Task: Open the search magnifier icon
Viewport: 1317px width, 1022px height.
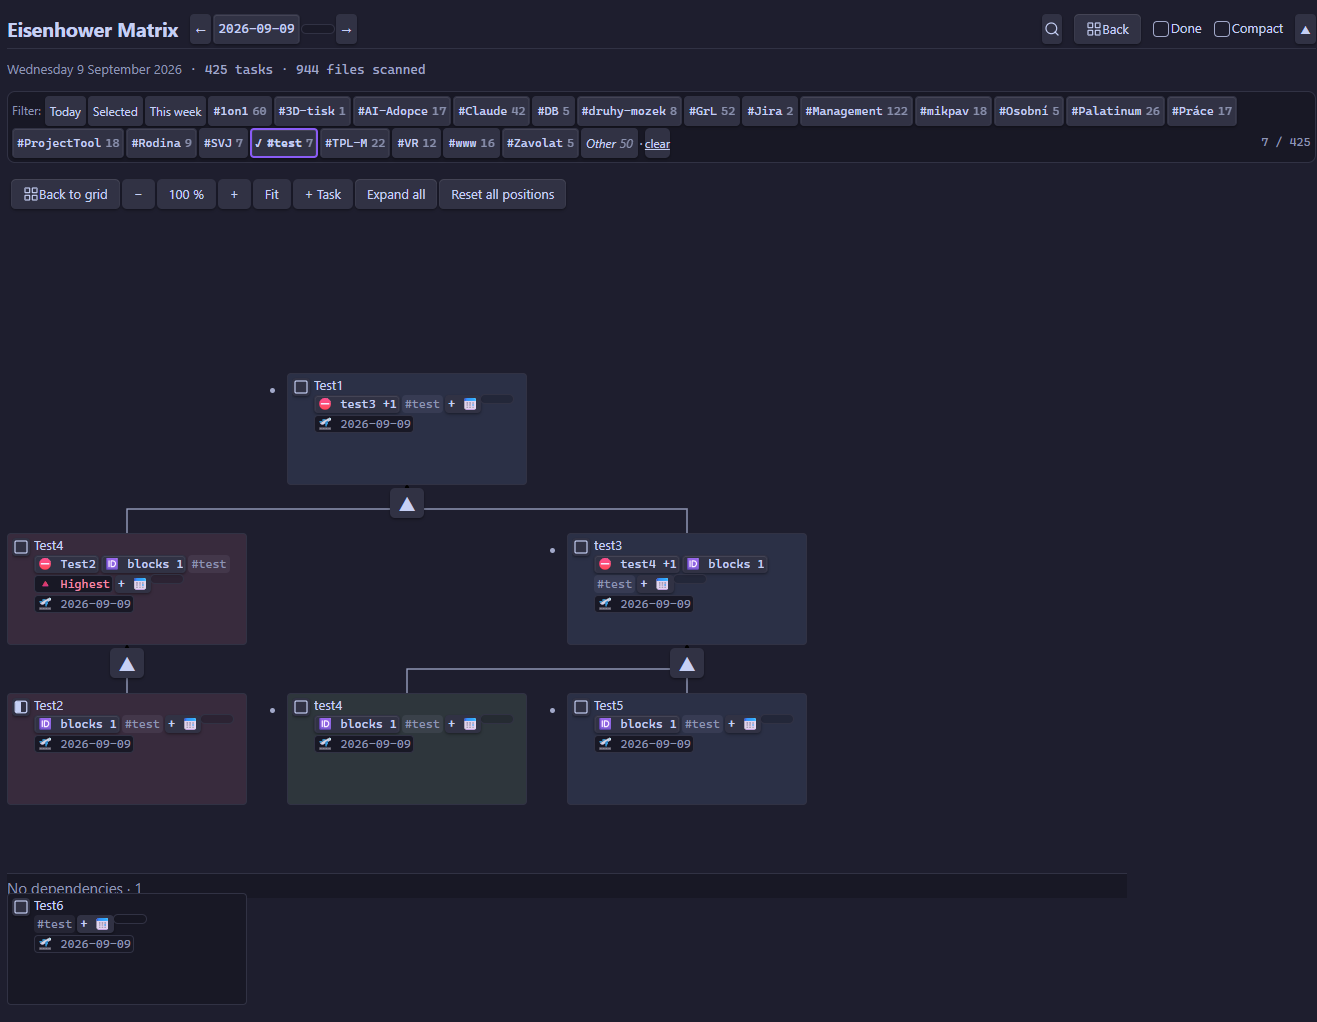Action: 1052,29
